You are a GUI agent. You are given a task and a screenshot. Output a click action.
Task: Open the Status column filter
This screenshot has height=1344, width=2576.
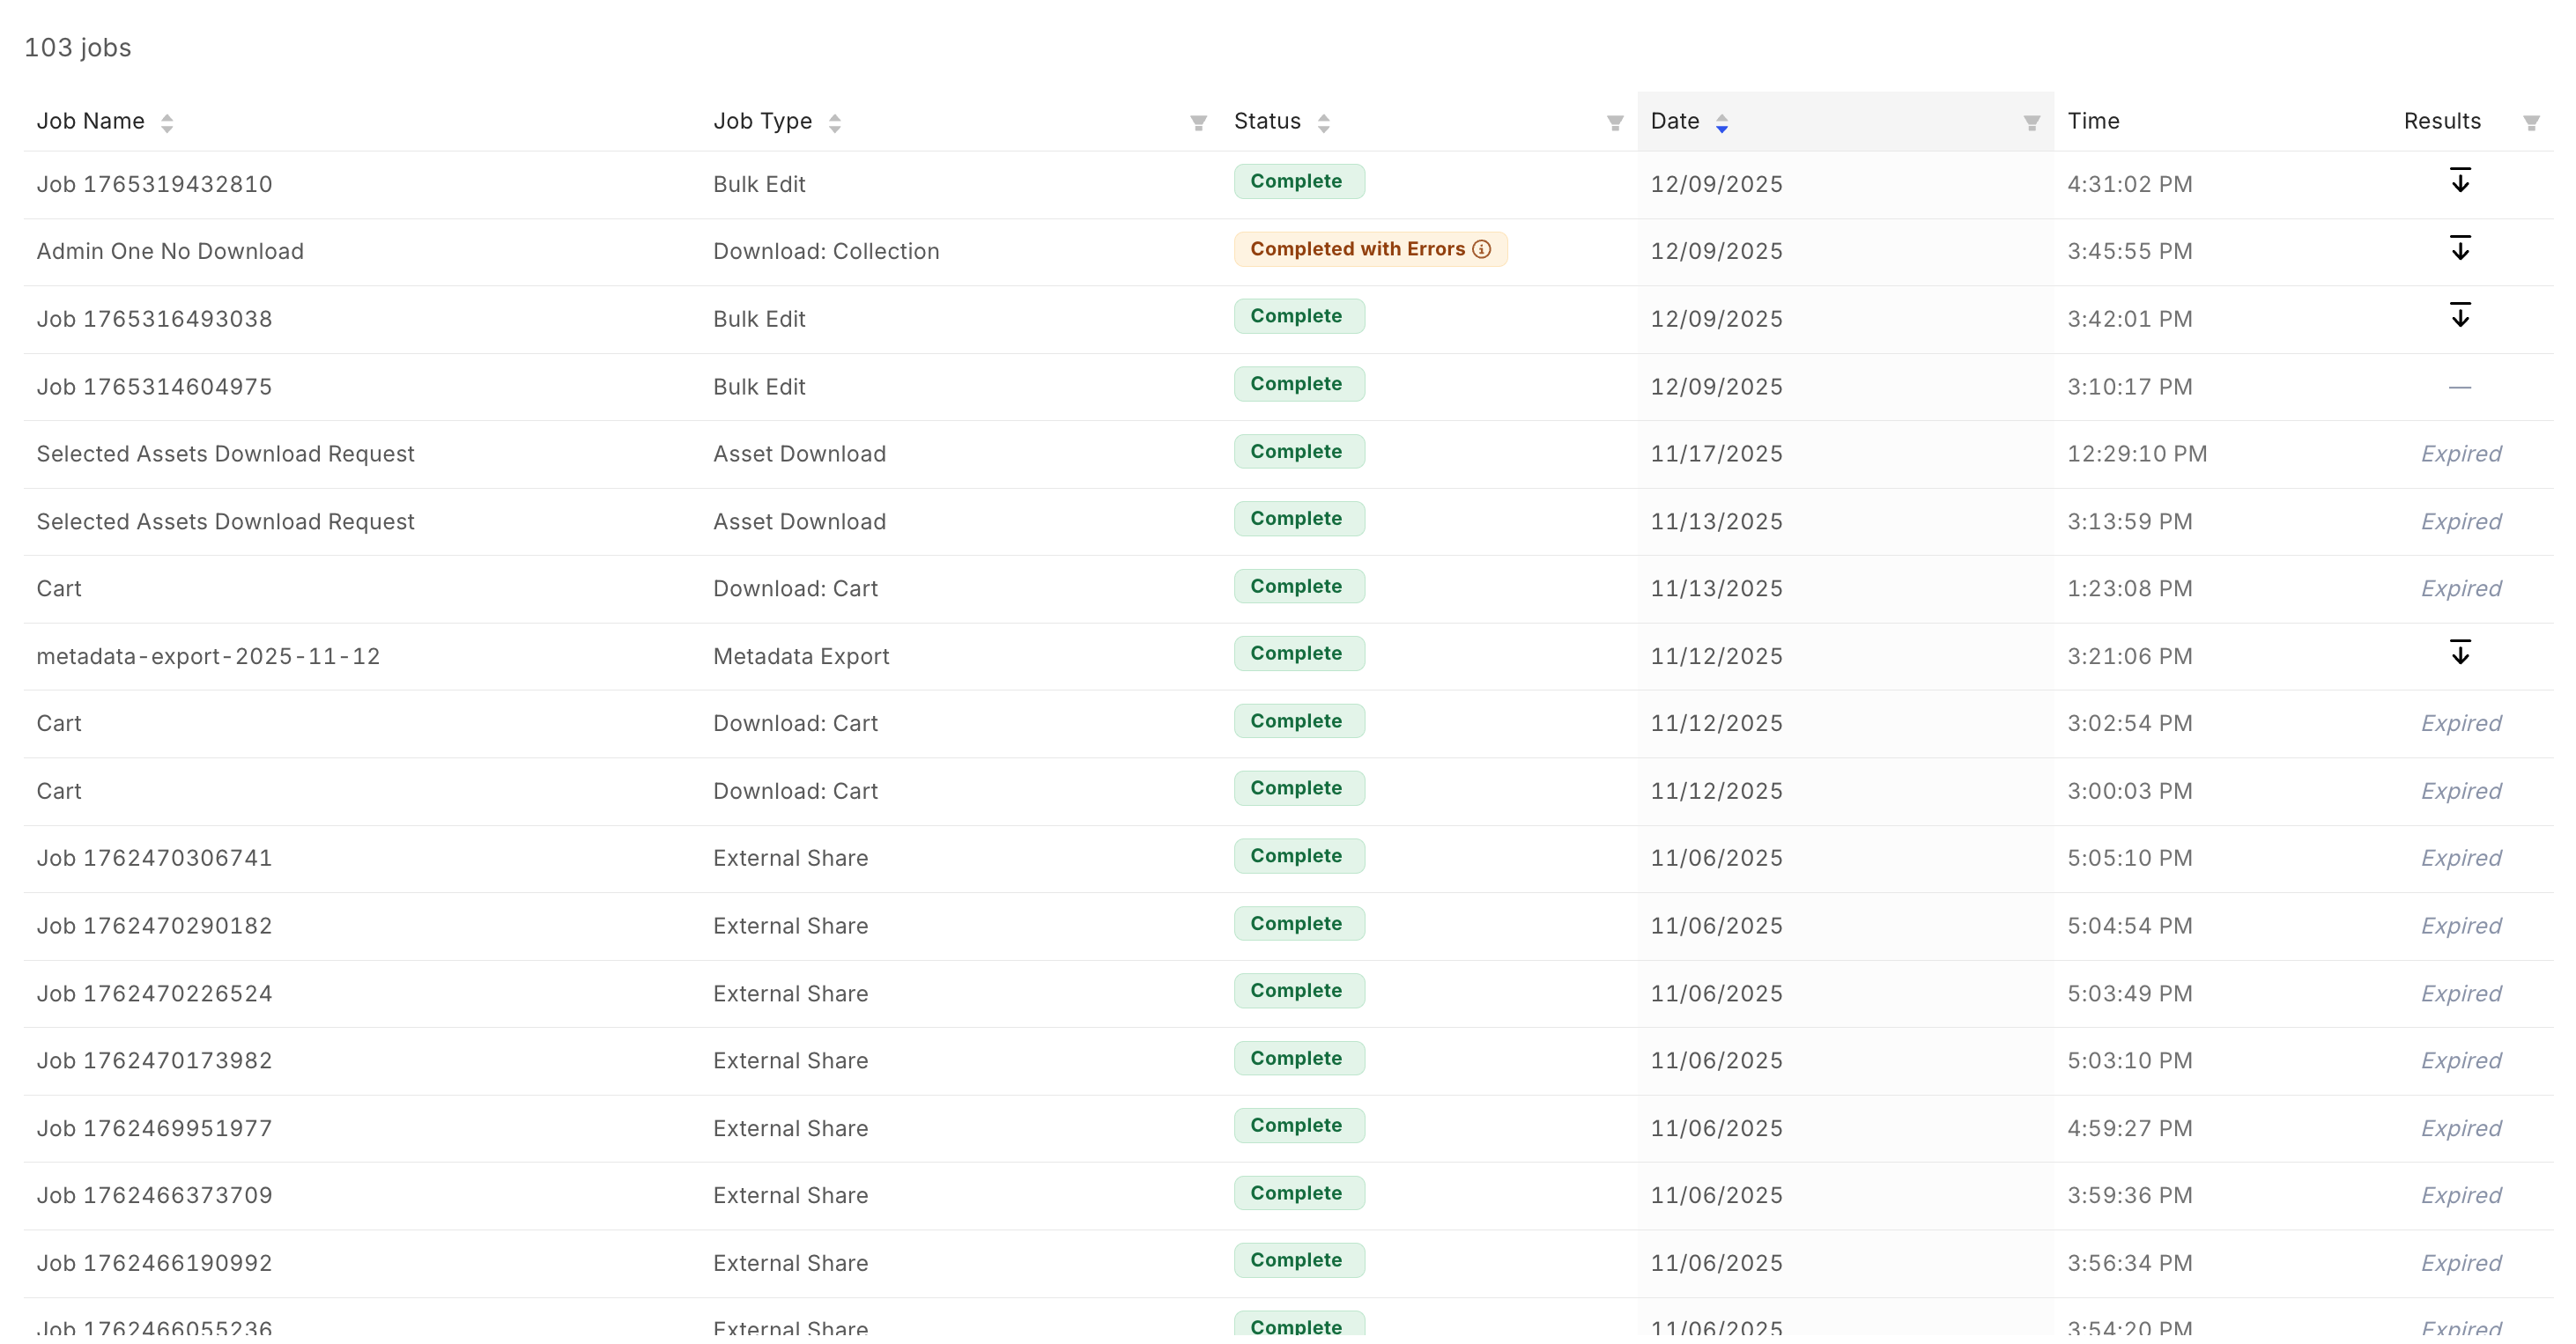point(1614,123)
